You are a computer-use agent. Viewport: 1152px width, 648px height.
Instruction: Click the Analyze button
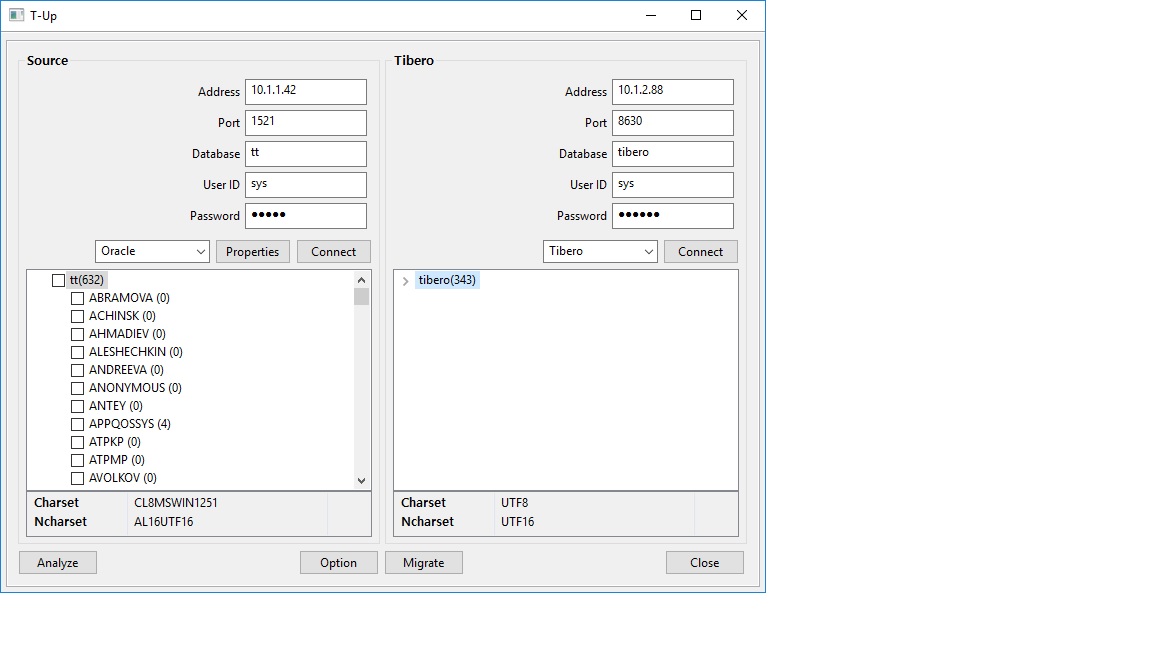pyautogui.click(x=58, y=563)
